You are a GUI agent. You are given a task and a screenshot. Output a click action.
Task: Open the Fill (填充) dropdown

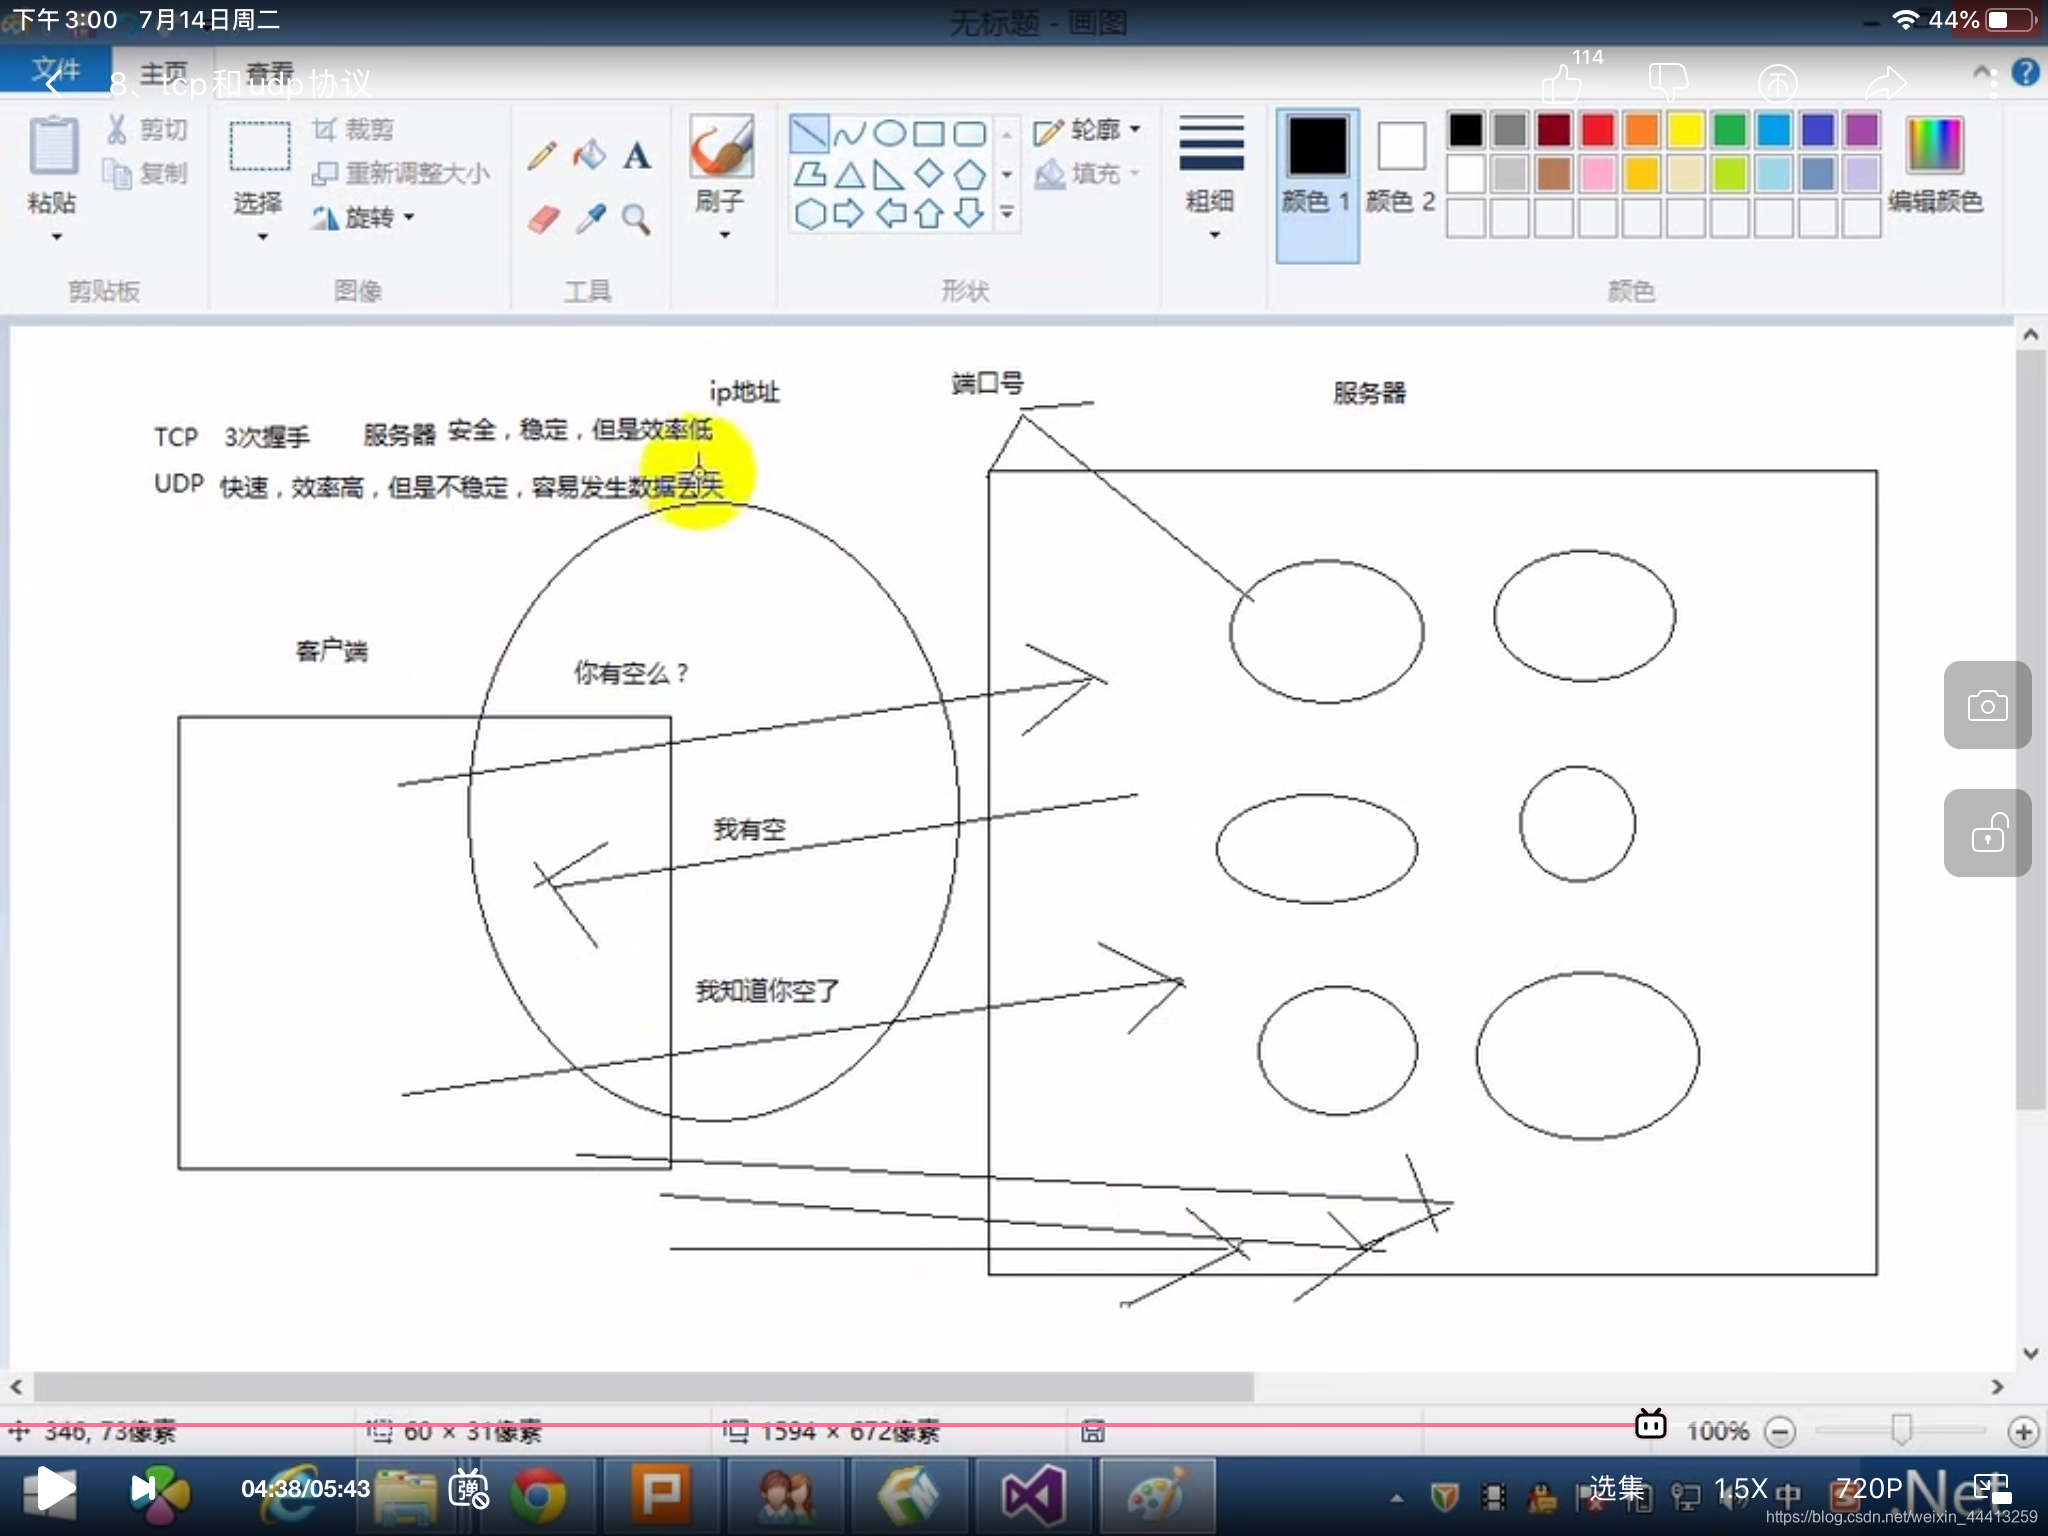[1087, 174]
